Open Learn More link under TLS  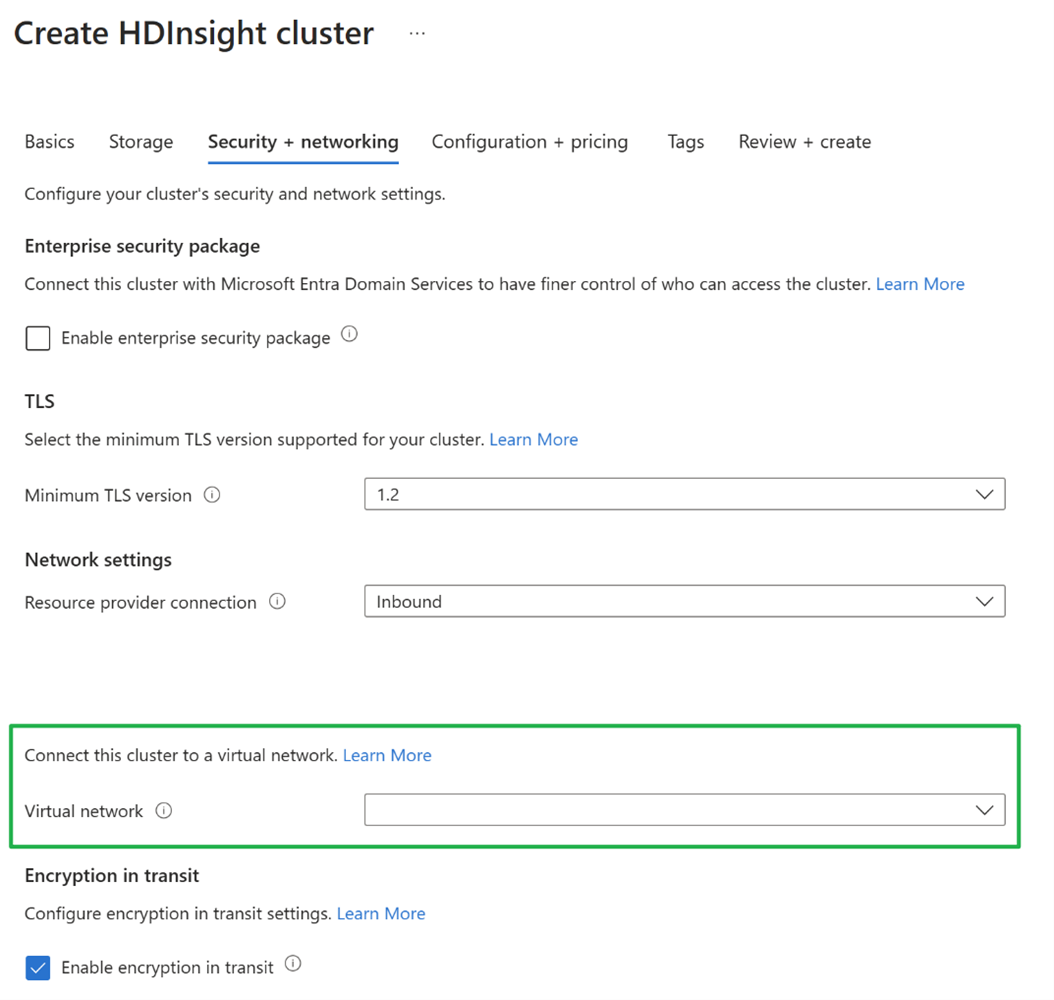coord(533,439)
